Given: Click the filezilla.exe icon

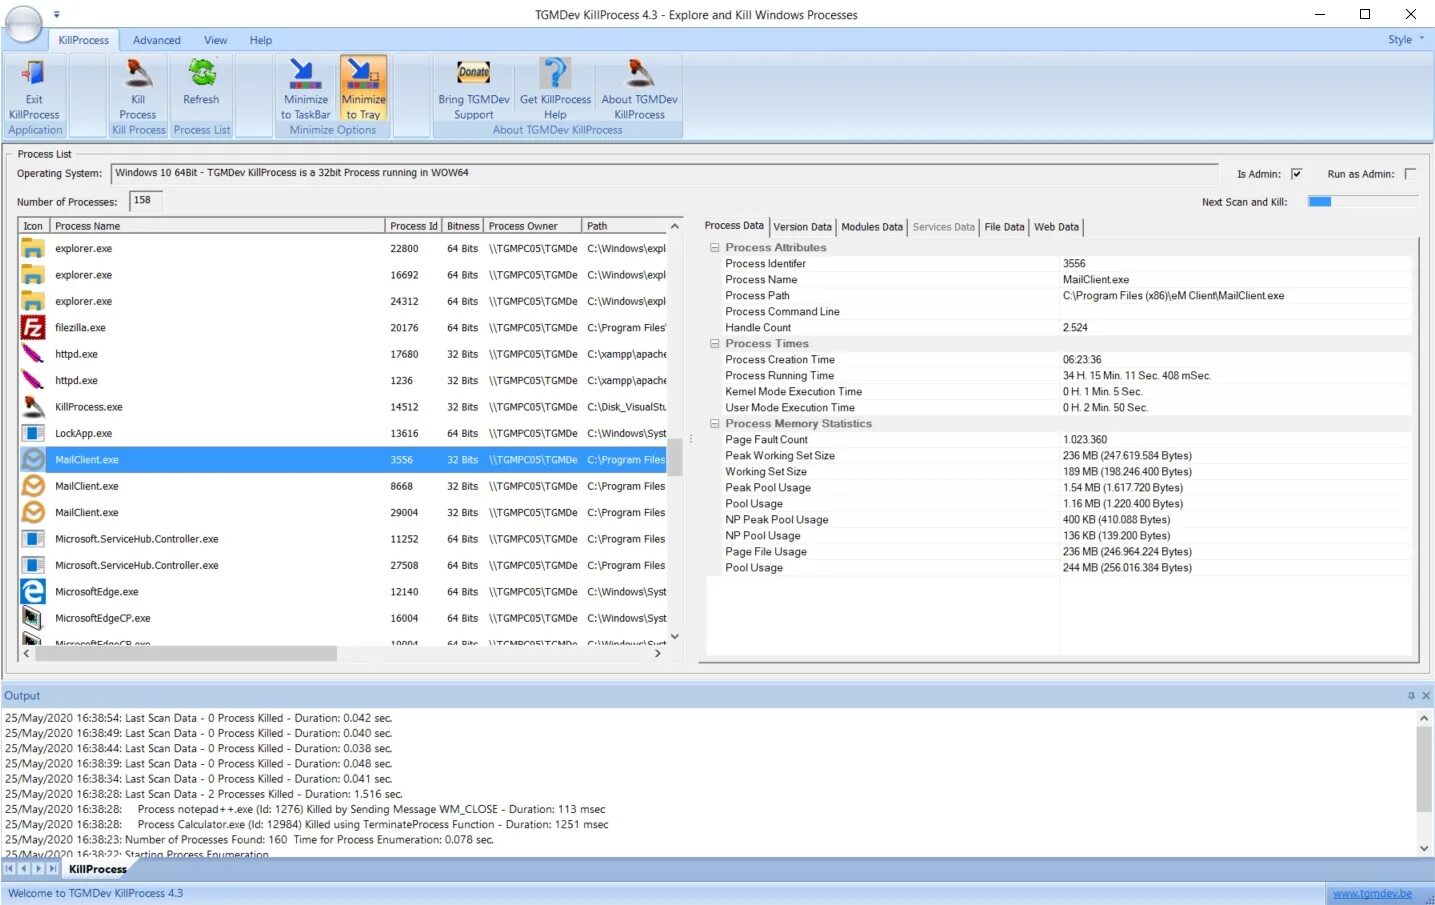Looking at the screenshot, I should [x=33, y=328].
